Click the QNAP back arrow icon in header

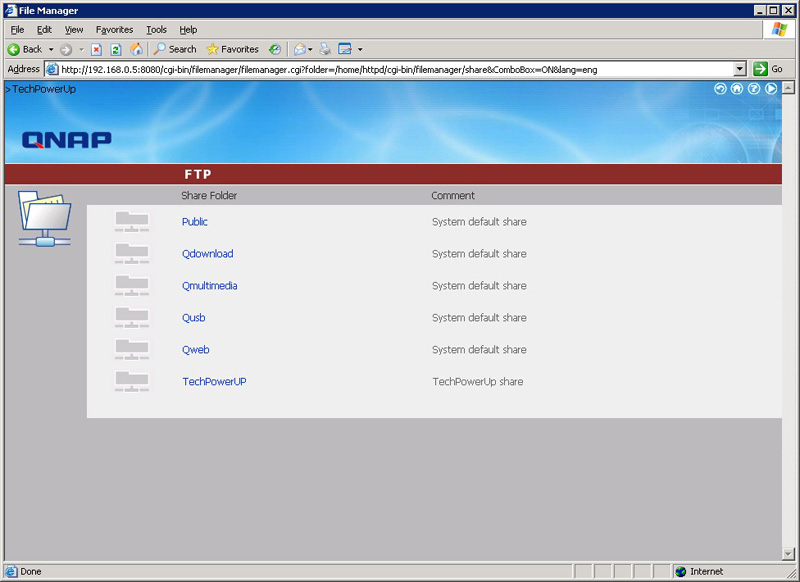(720, 89)
